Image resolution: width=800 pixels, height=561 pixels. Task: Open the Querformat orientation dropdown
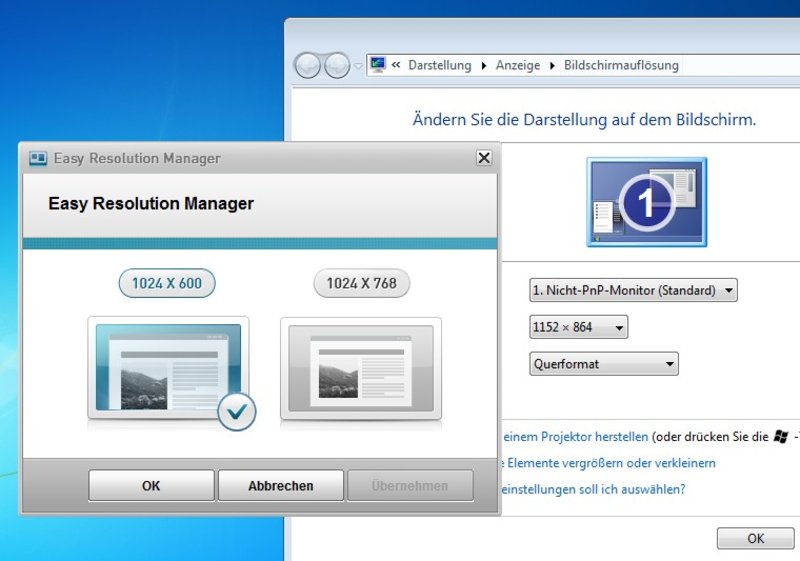point(604,364)
